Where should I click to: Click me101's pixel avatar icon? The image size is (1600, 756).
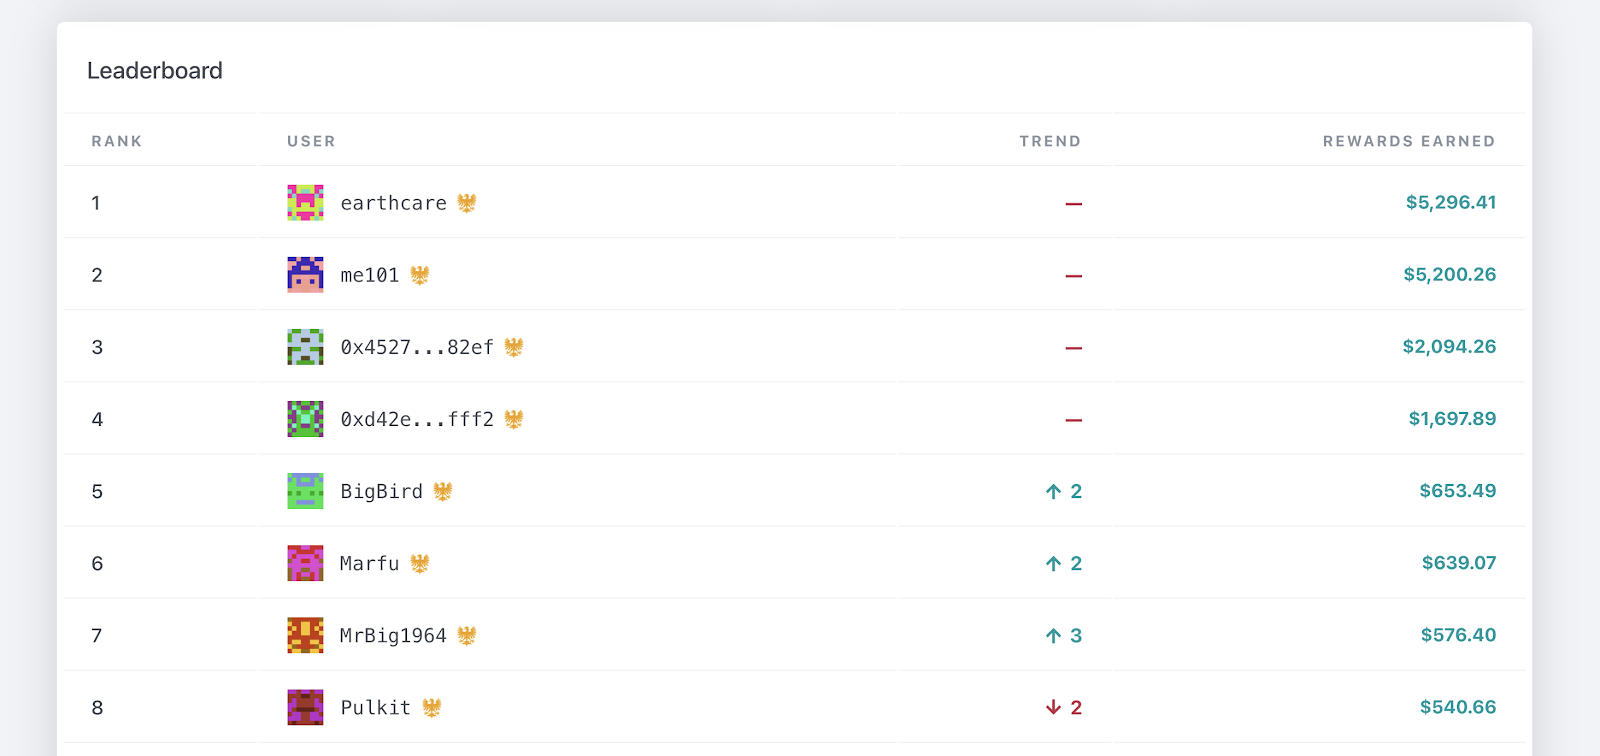click(305, 275)
